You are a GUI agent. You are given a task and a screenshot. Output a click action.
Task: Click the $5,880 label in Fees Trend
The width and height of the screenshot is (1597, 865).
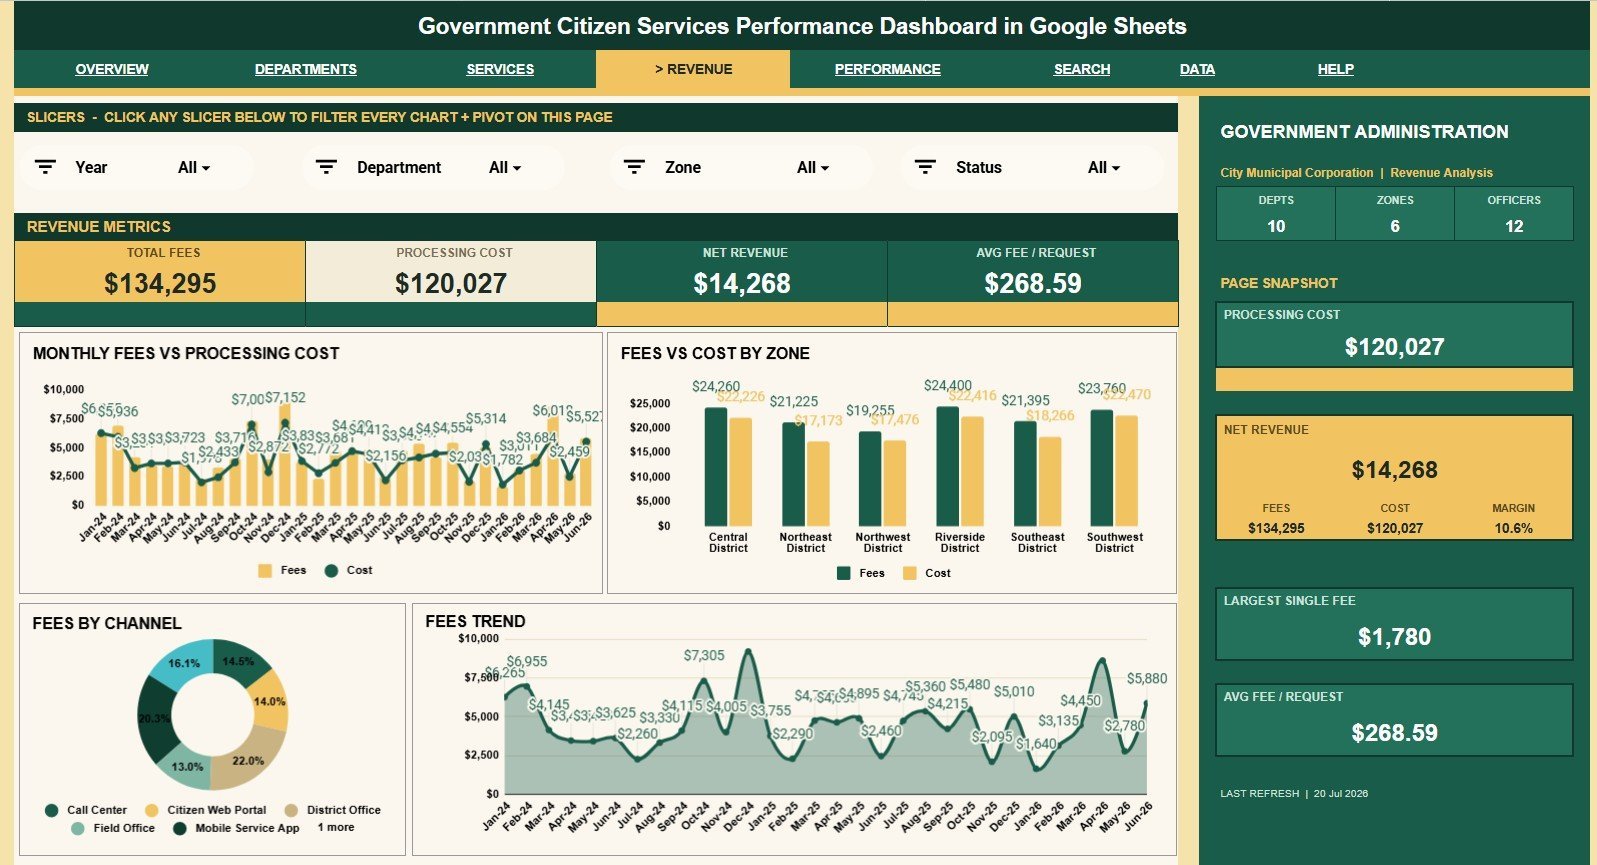coord(1147,678)
